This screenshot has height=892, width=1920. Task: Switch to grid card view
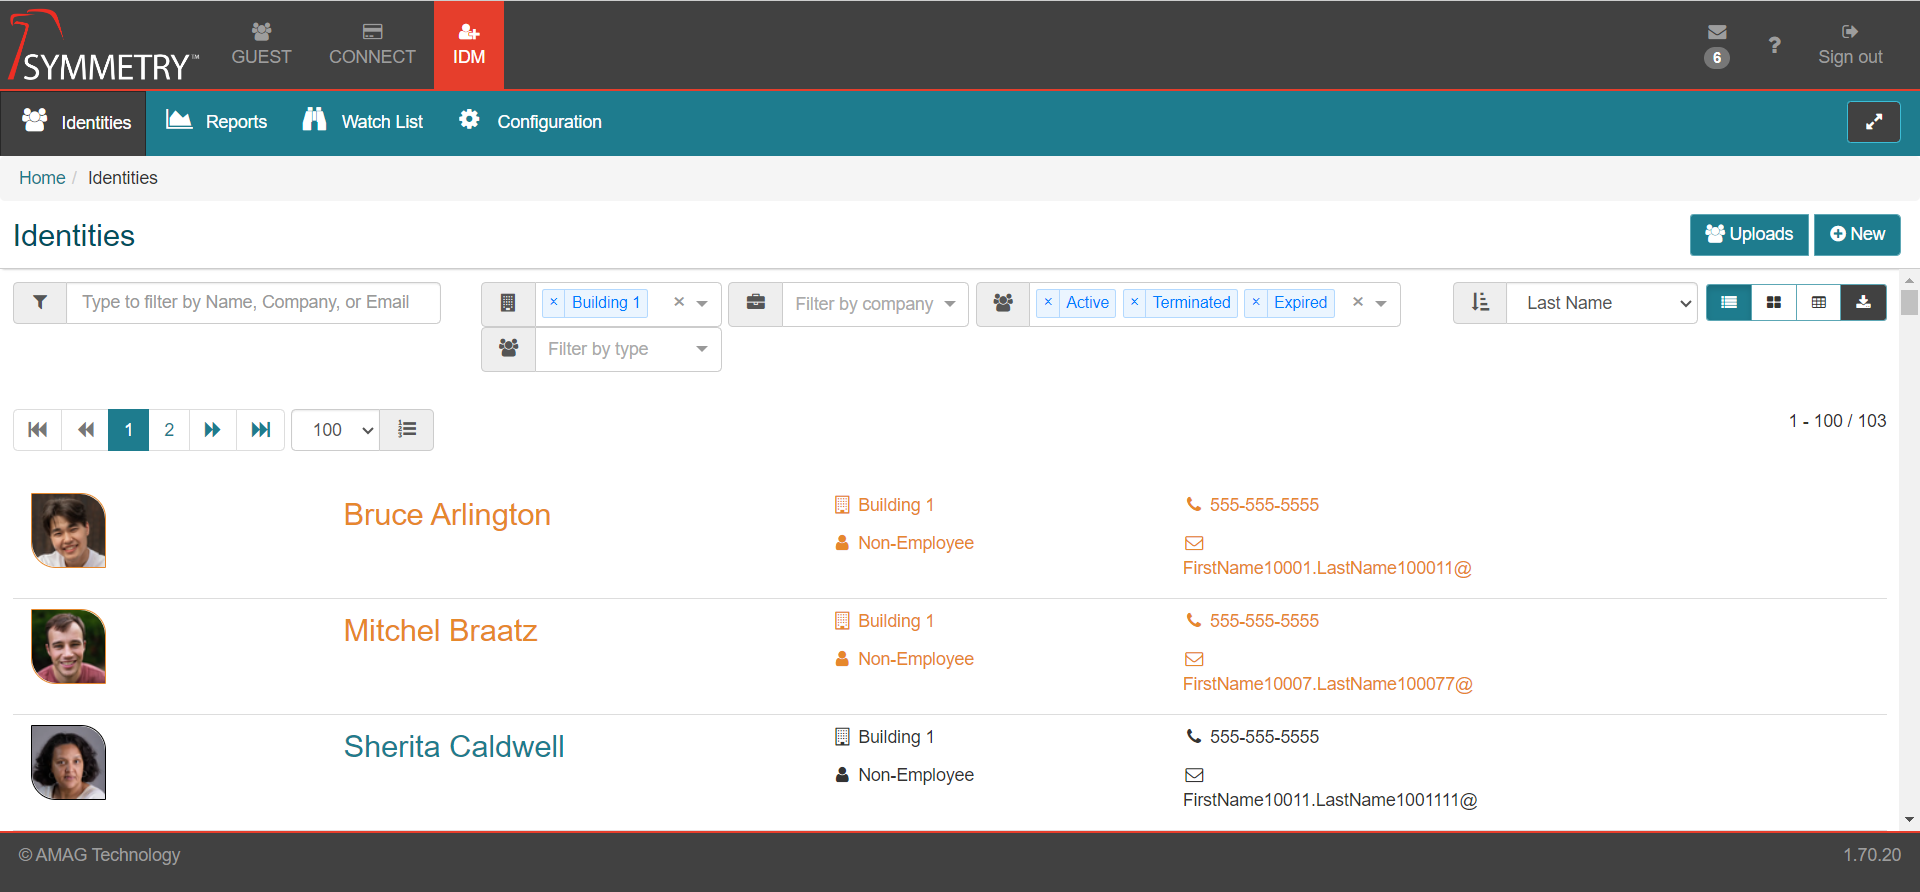coord(1774,303)
